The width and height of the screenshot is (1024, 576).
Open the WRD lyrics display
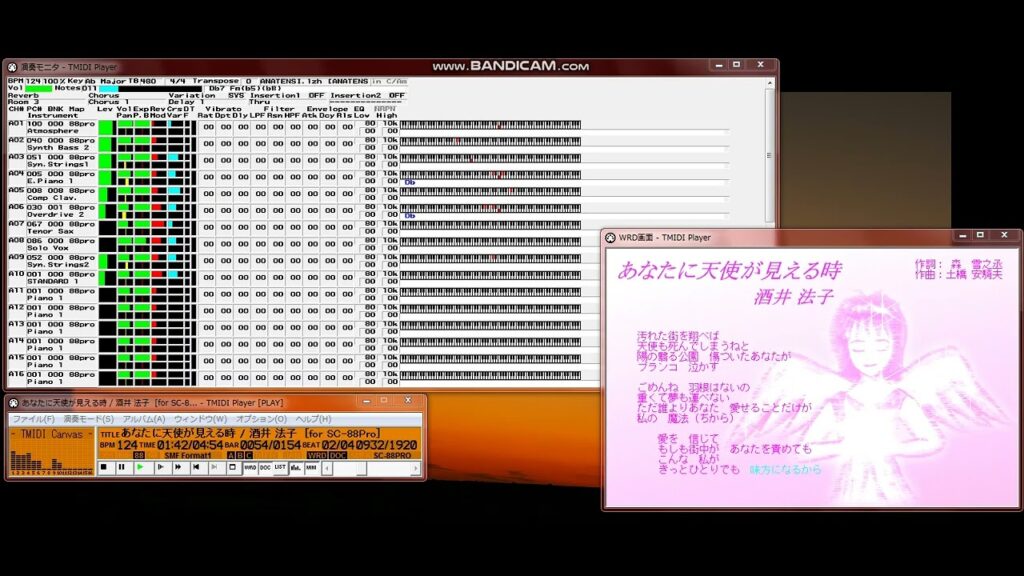coord(248,467)
